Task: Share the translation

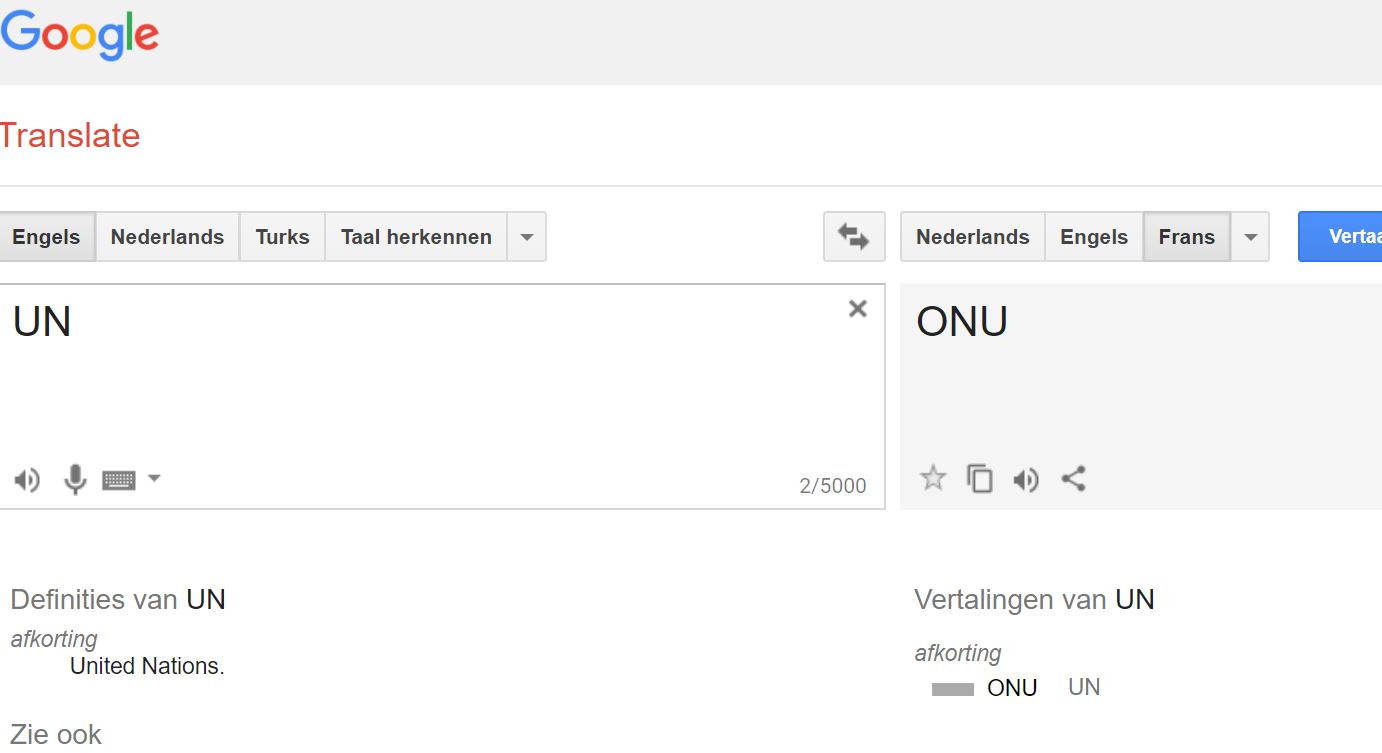Action: pos(1073,479)
